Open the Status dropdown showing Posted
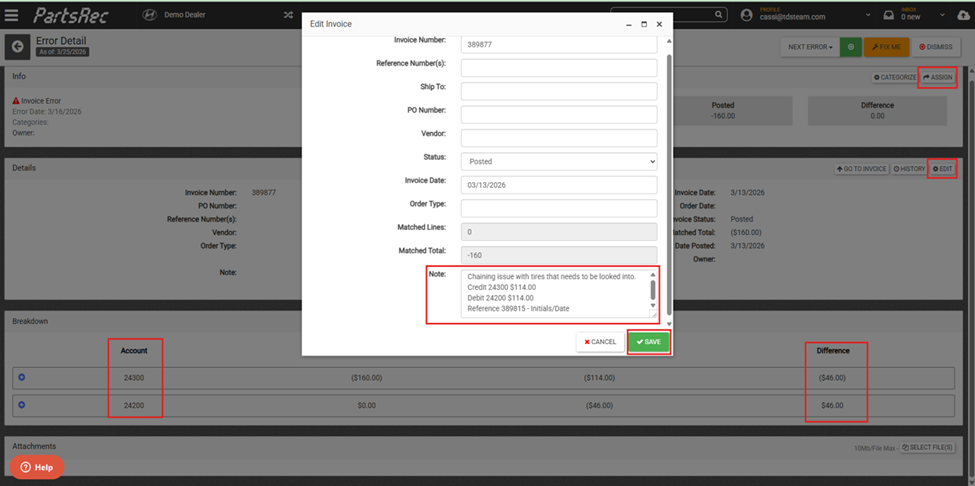Viewport: 975px width, 486px height. [559, 161]
